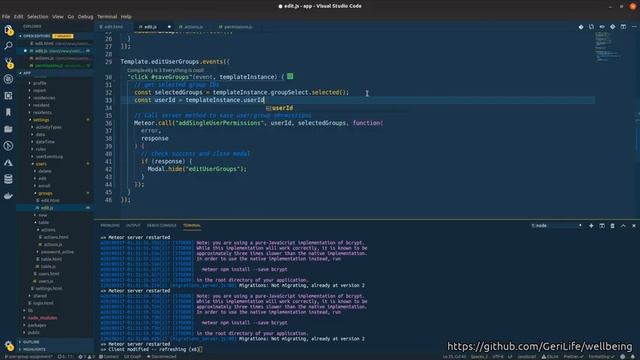Screen dimensions: 640x360
Task: Open the database view in activity bar
Action: click(x=8, y=179)
